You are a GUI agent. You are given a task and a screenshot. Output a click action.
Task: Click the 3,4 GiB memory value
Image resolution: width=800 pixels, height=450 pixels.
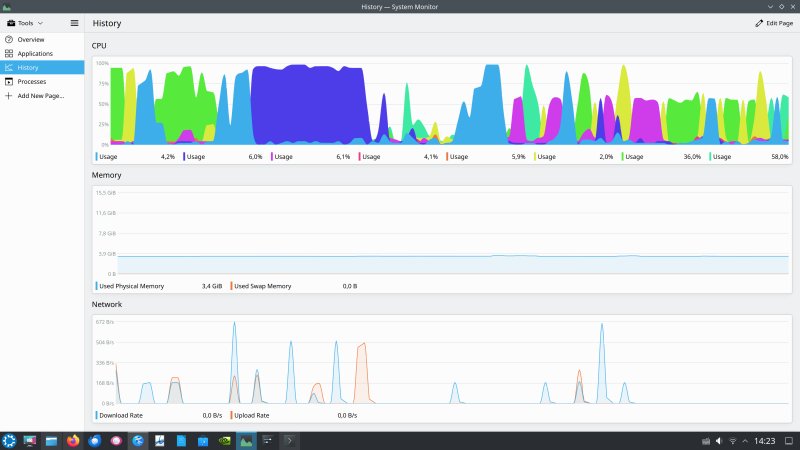coord(212,286)
